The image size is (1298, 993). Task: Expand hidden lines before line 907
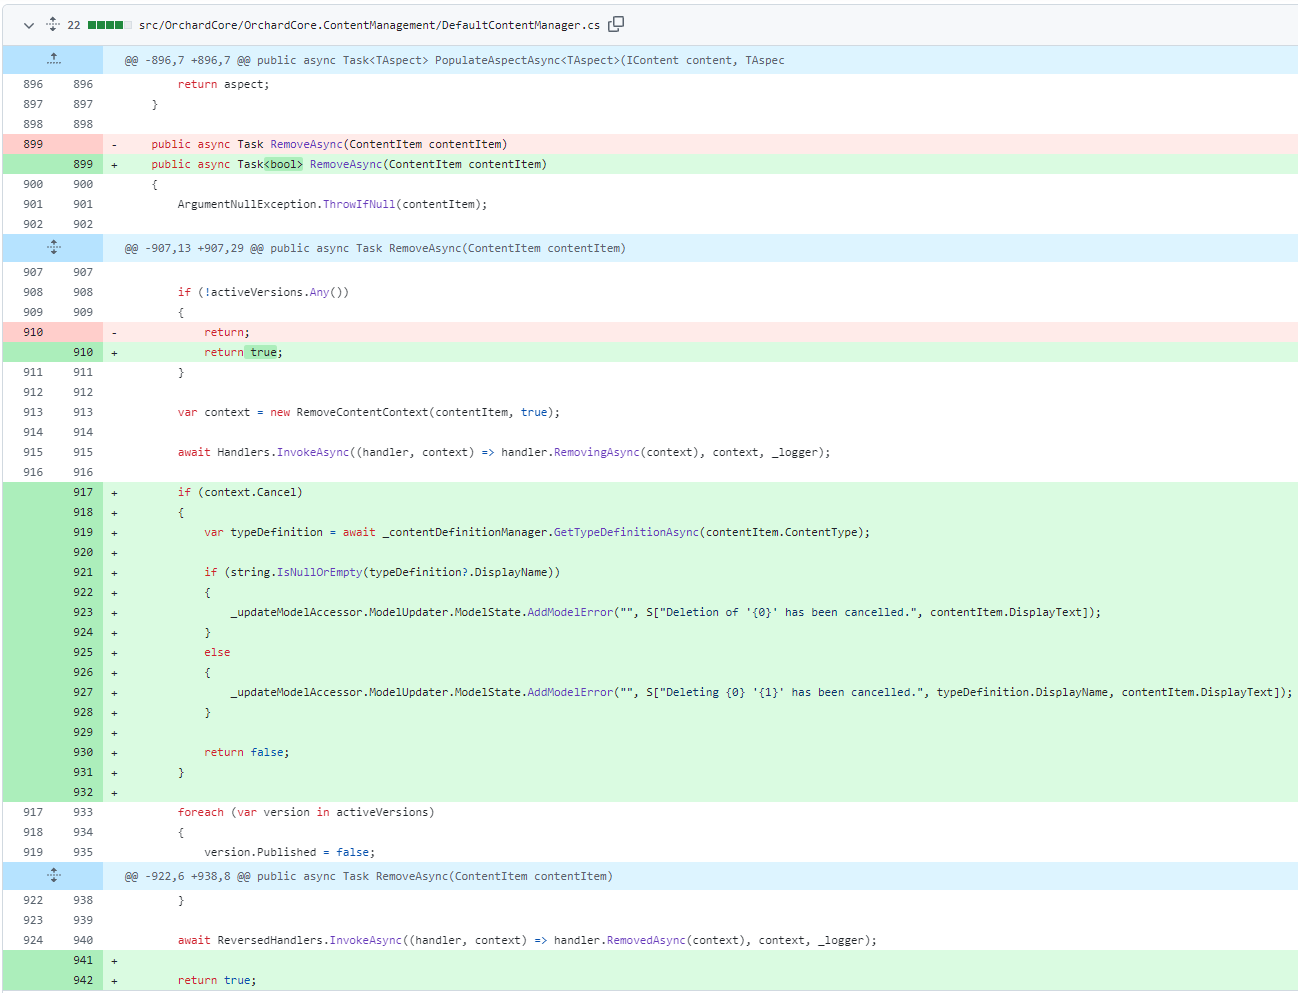[x=53, y=248]
